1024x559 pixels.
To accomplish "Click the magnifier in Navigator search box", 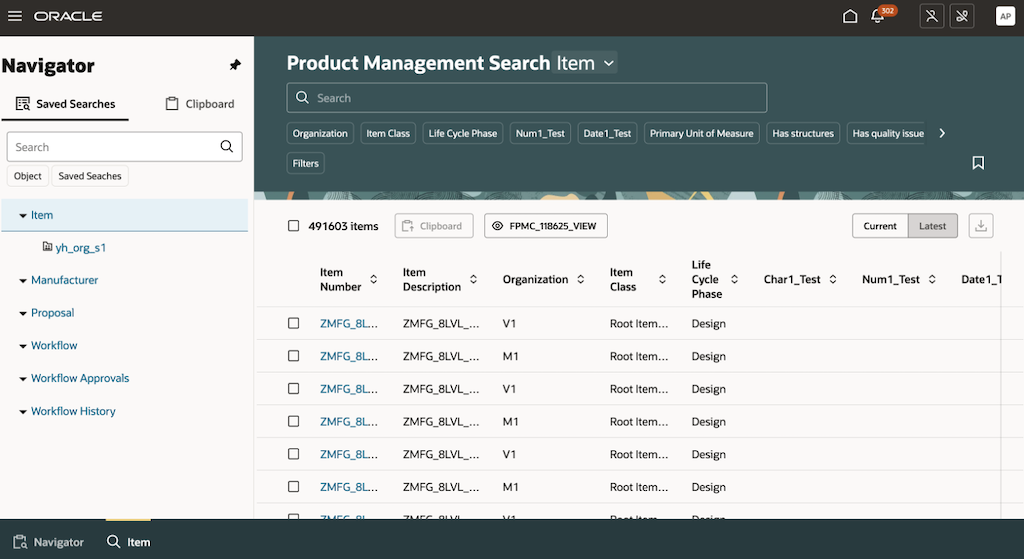I will coord(227,146).
